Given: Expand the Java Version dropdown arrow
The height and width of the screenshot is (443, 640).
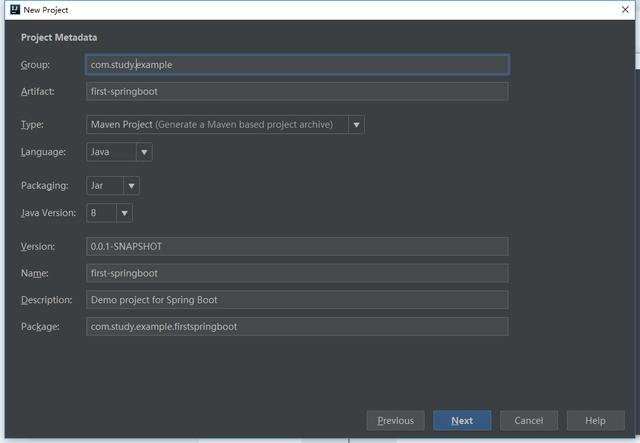Looking at the screenshot, I should click(124, 213).
